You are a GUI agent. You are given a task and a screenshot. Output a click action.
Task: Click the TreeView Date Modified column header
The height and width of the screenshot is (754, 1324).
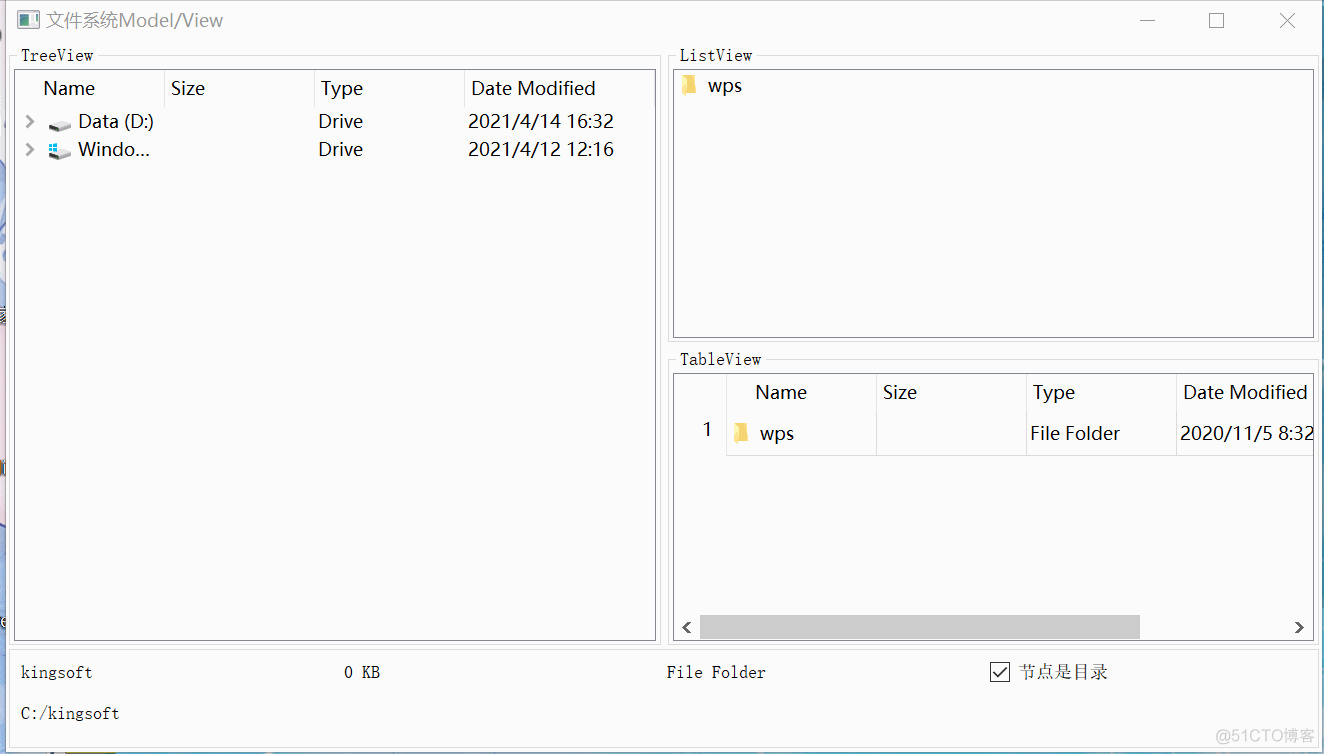pos(559,88)
